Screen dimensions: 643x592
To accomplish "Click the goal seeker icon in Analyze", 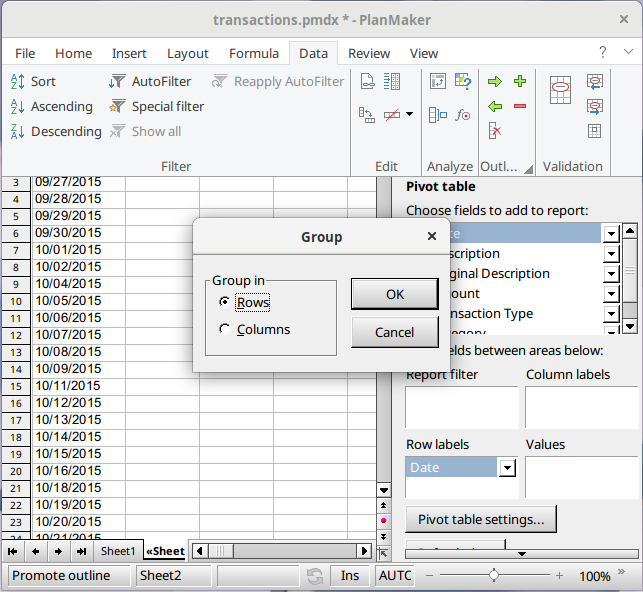I will tap(463, 115).
